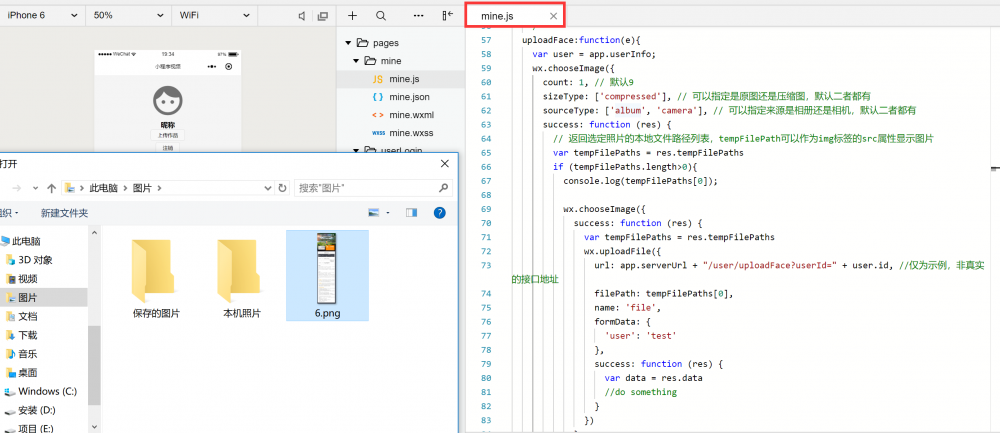
Task: Click the 新建文件夹 button
Action: pyautogui.click(x=64, y=213)
